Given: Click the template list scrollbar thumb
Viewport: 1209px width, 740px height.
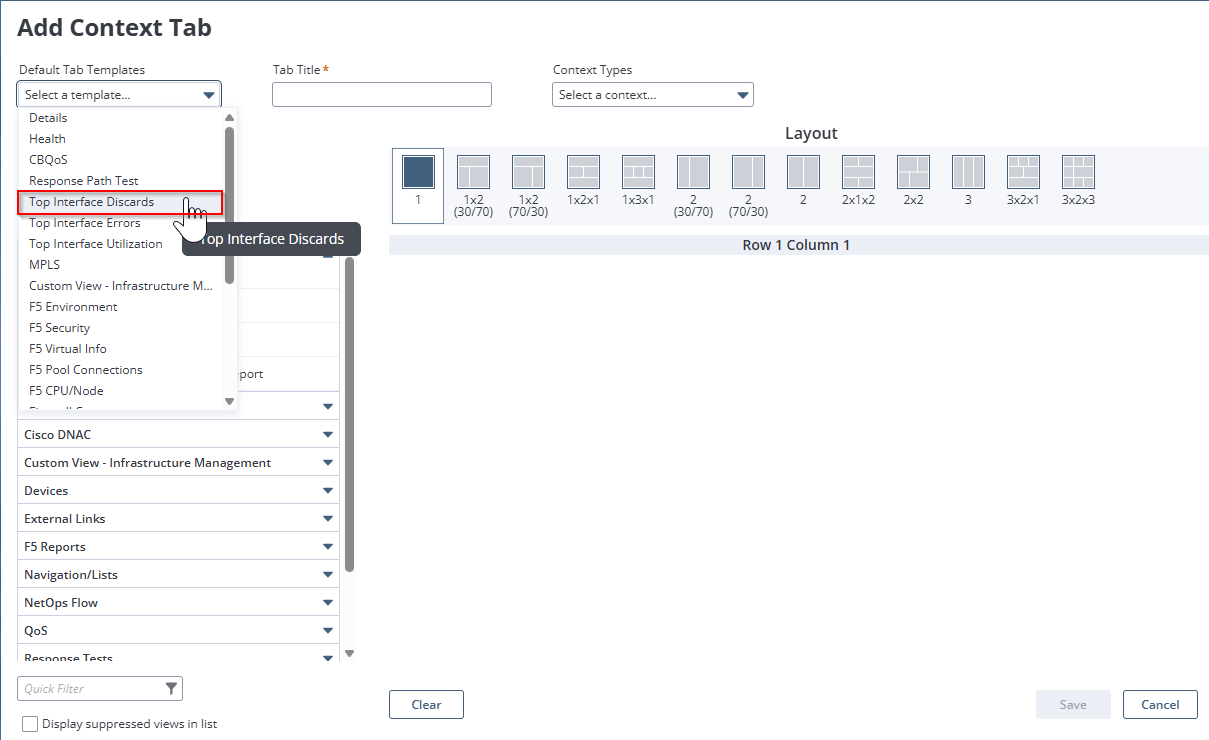Looking at the screenshot, I should pyautogui.click(x=230, y=200).
